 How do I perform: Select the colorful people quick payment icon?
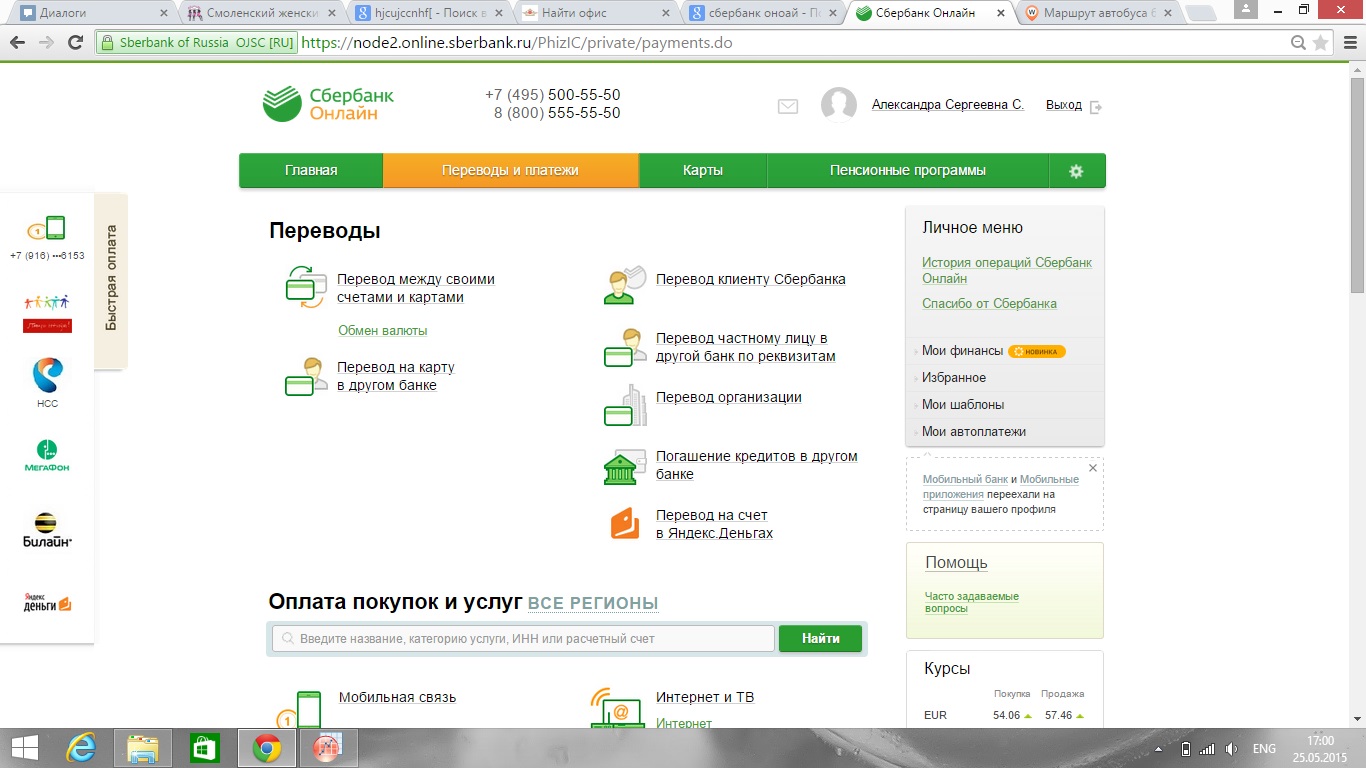(47, 312)
